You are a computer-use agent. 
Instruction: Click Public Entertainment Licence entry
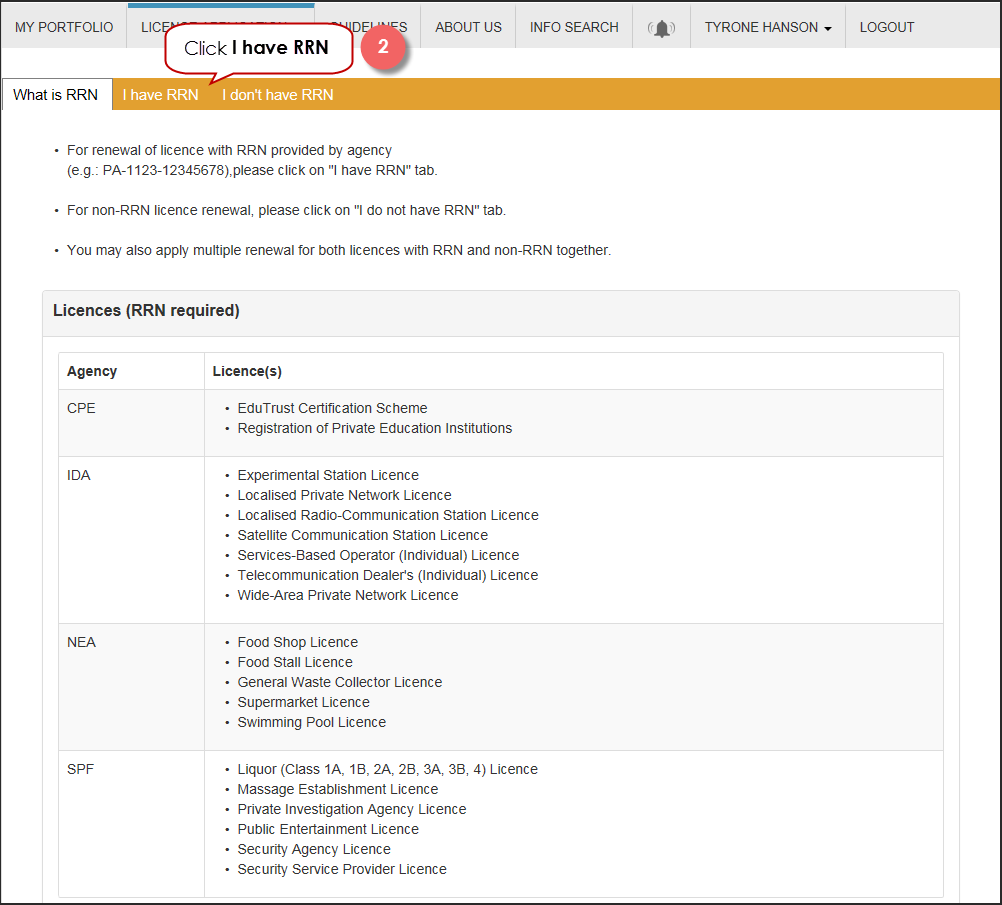coord(328,830)
